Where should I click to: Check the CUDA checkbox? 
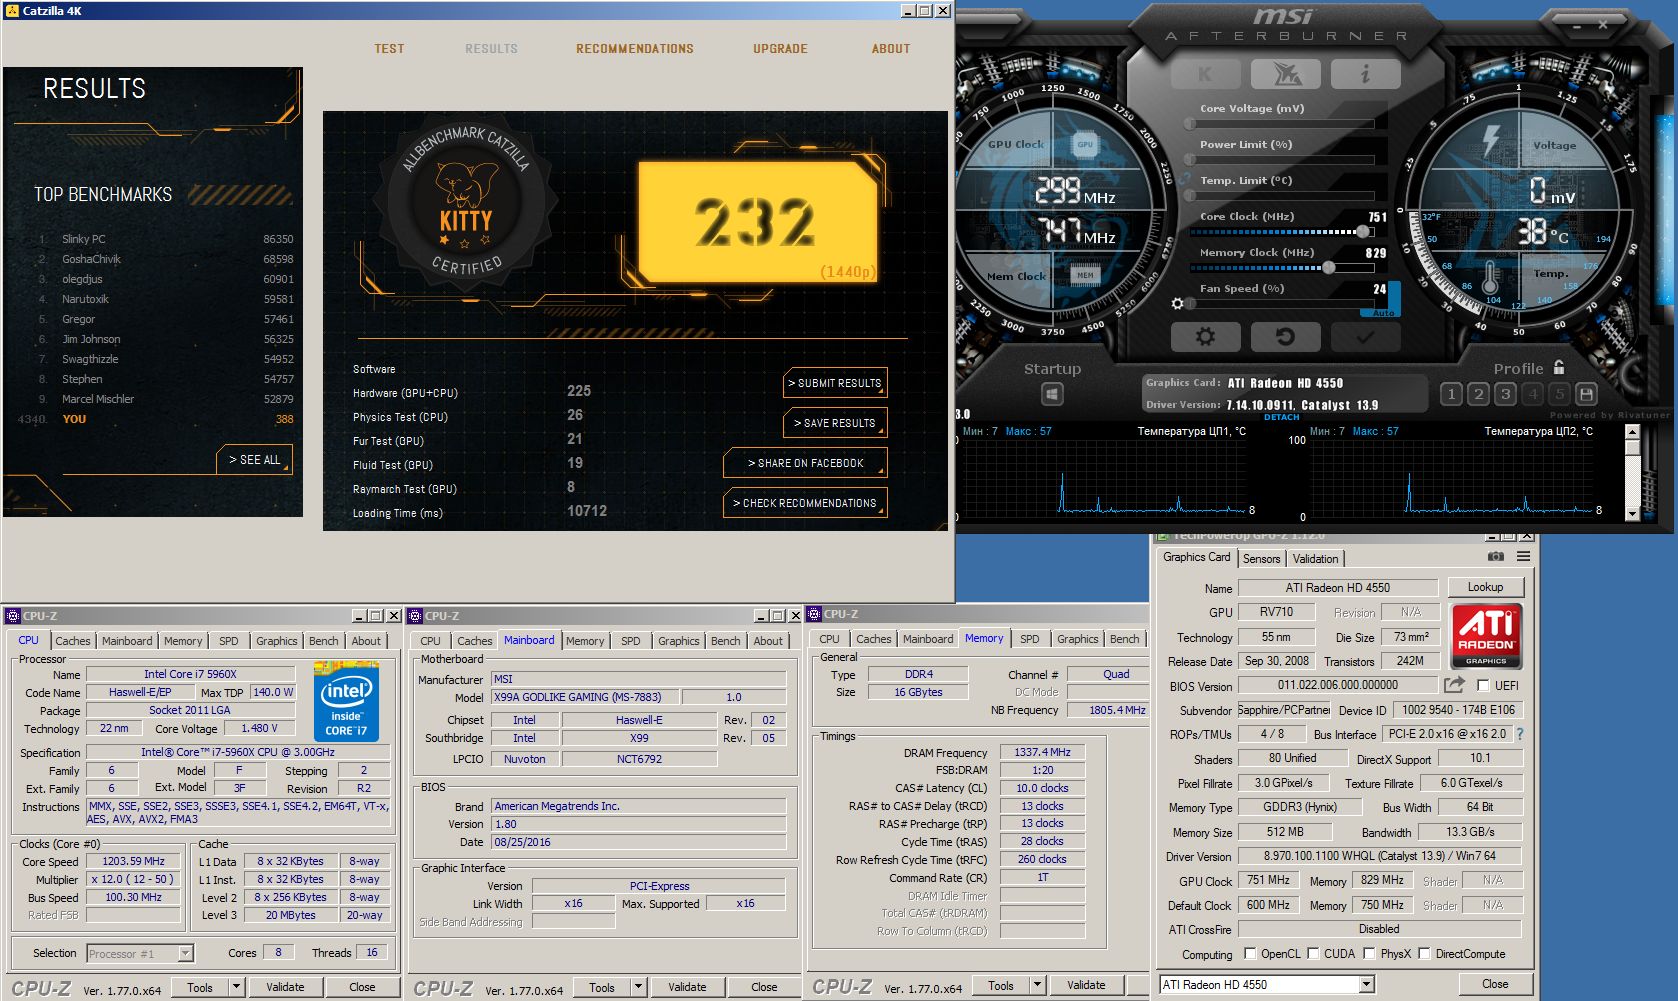coord(1313,953)
